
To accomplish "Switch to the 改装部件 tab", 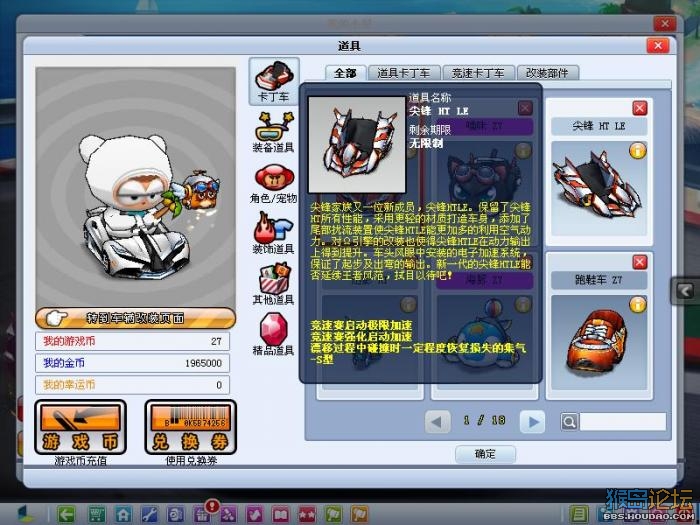I will 547,73.
